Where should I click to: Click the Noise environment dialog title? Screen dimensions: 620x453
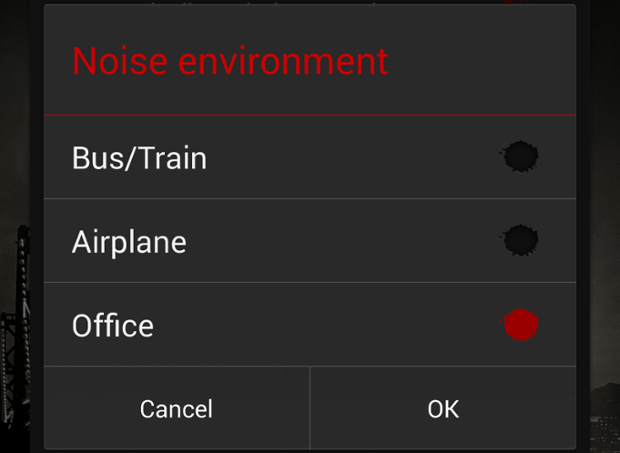click(x=230, y=60)
